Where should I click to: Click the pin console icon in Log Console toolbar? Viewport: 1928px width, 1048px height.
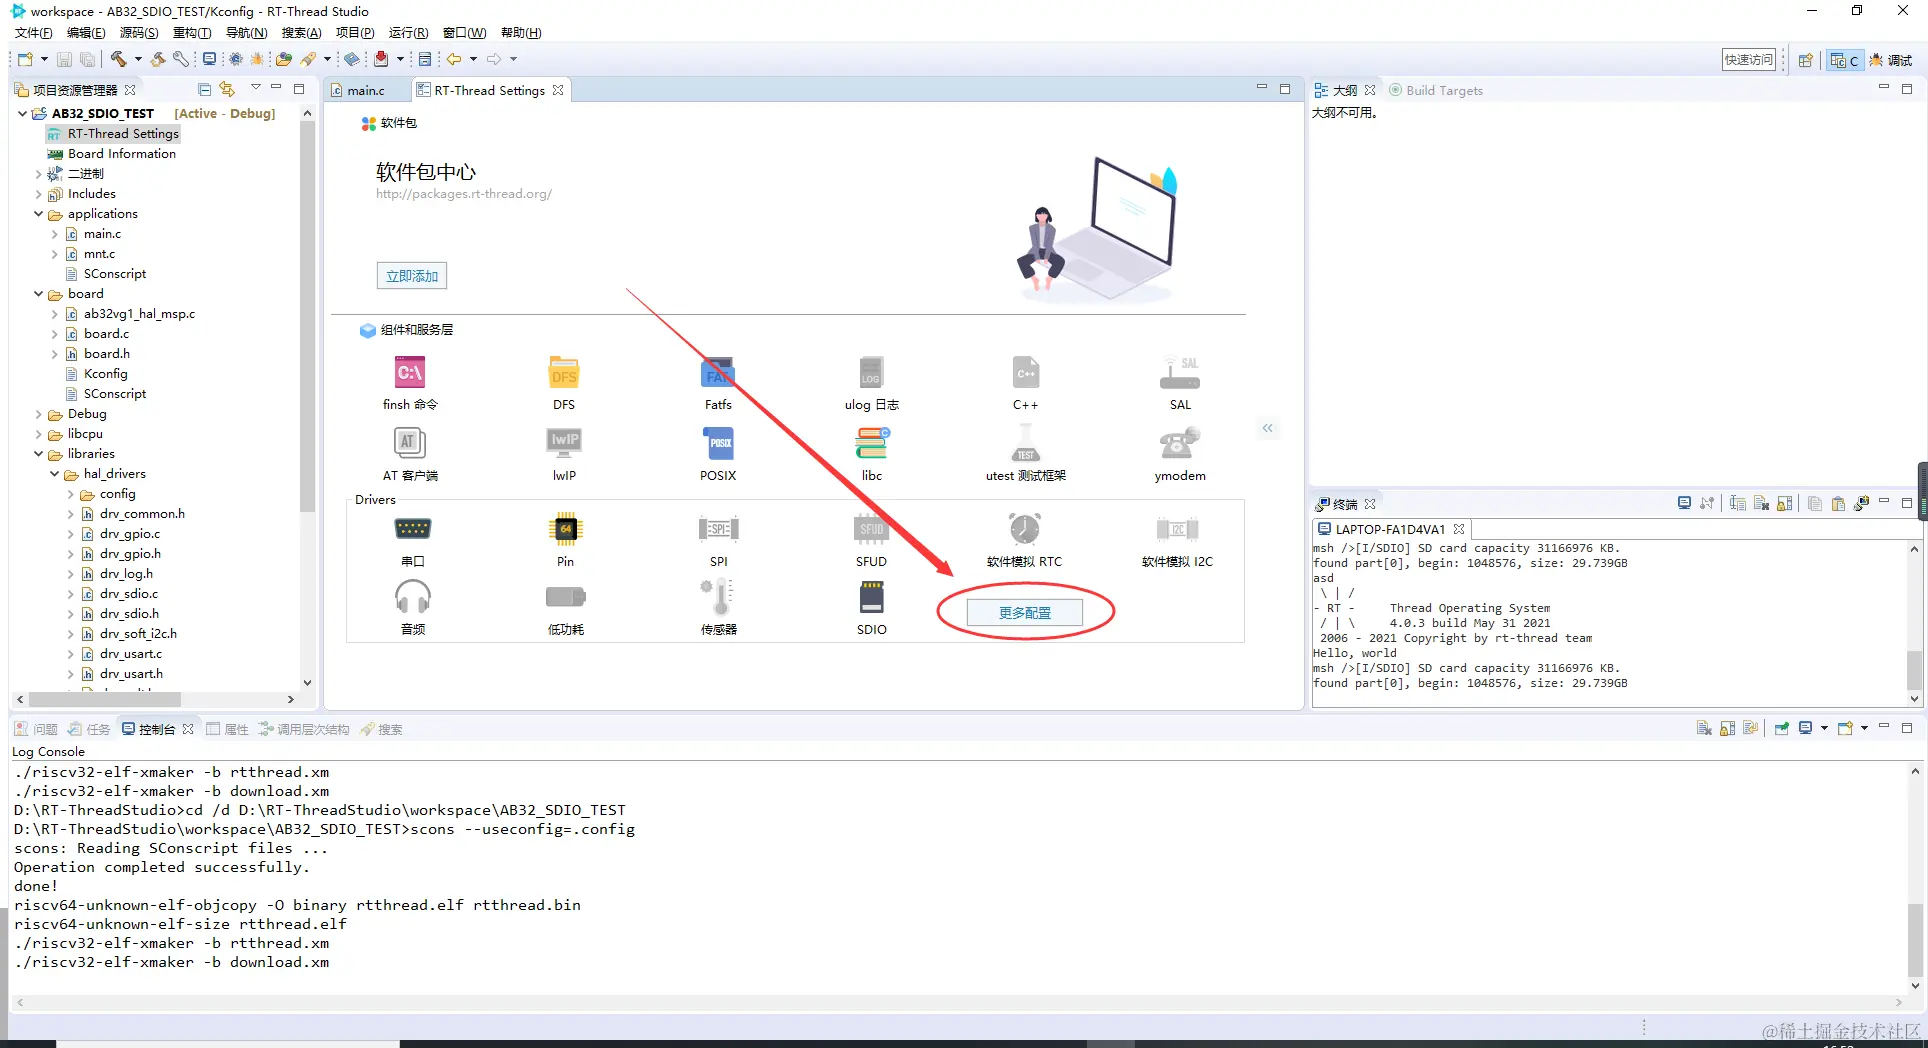point(1781,728)
